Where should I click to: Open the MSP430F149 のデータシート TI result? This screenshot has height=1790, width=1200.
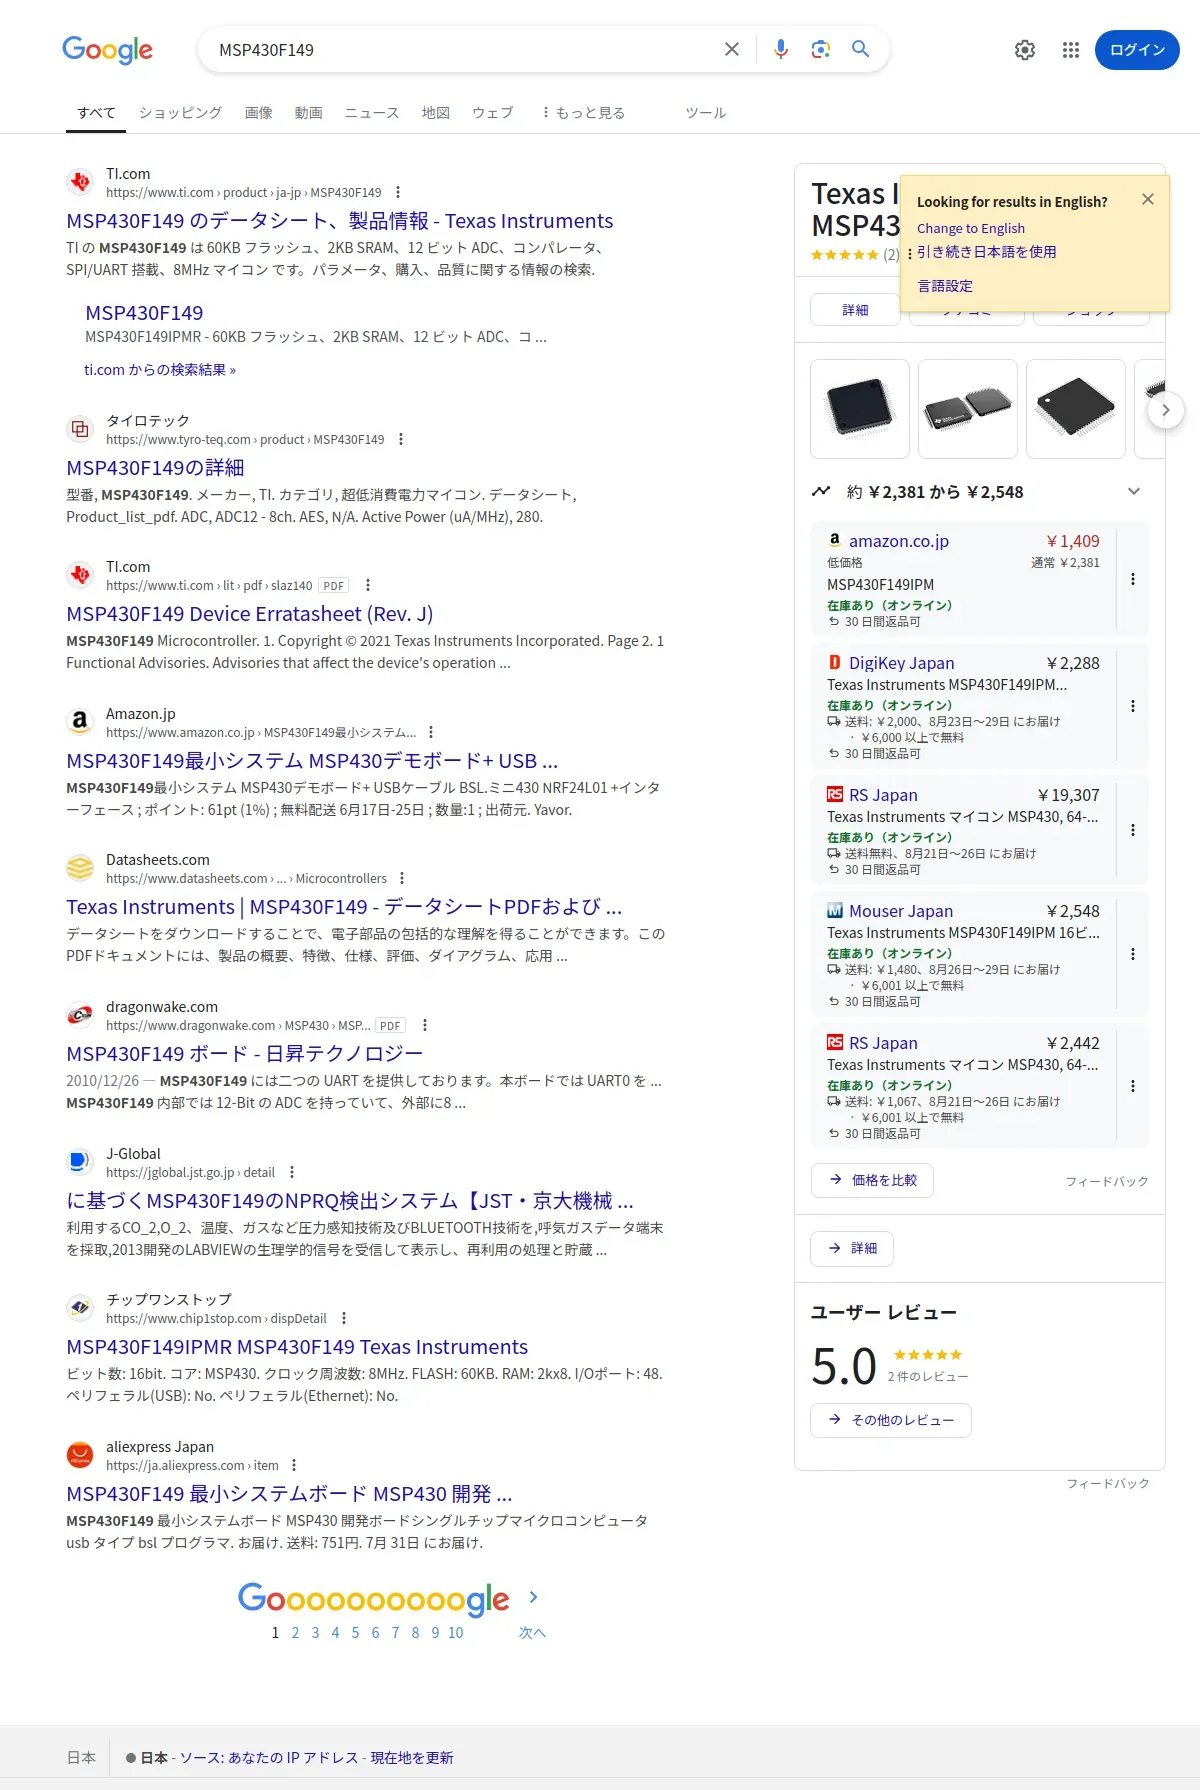(340, 221)
